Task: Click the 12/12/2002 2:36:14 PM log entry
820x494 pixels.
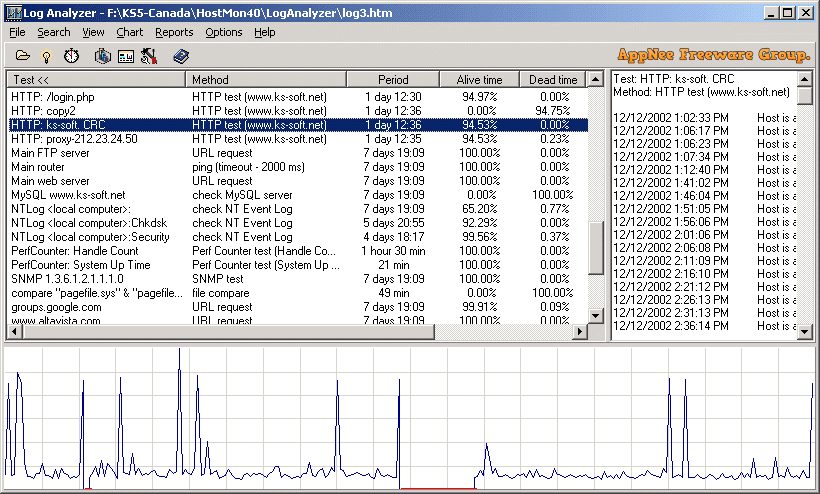Action: 704,326
